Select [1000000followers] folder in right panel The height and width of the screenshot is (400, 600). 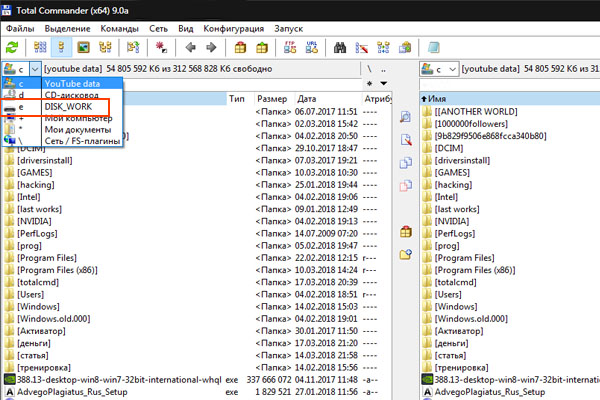pos(471,124)
